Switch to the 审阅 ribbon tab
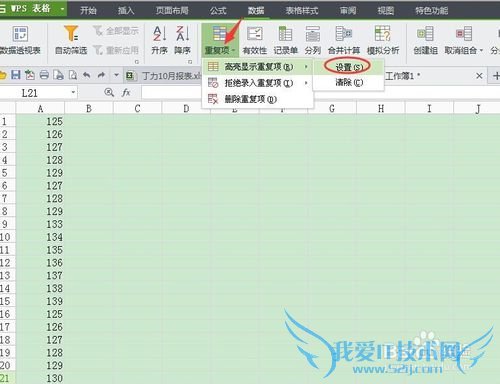The width and height of the screenshot is (500, 384). (x=348, y=10)
